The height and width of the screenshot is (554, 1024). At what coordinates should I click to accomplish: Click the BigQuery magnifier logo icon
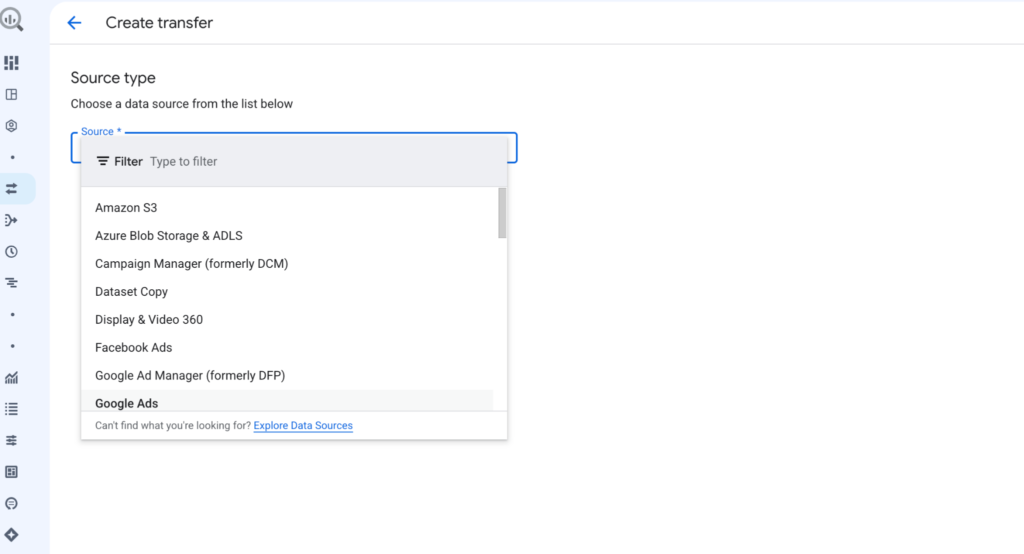(12, 19)
